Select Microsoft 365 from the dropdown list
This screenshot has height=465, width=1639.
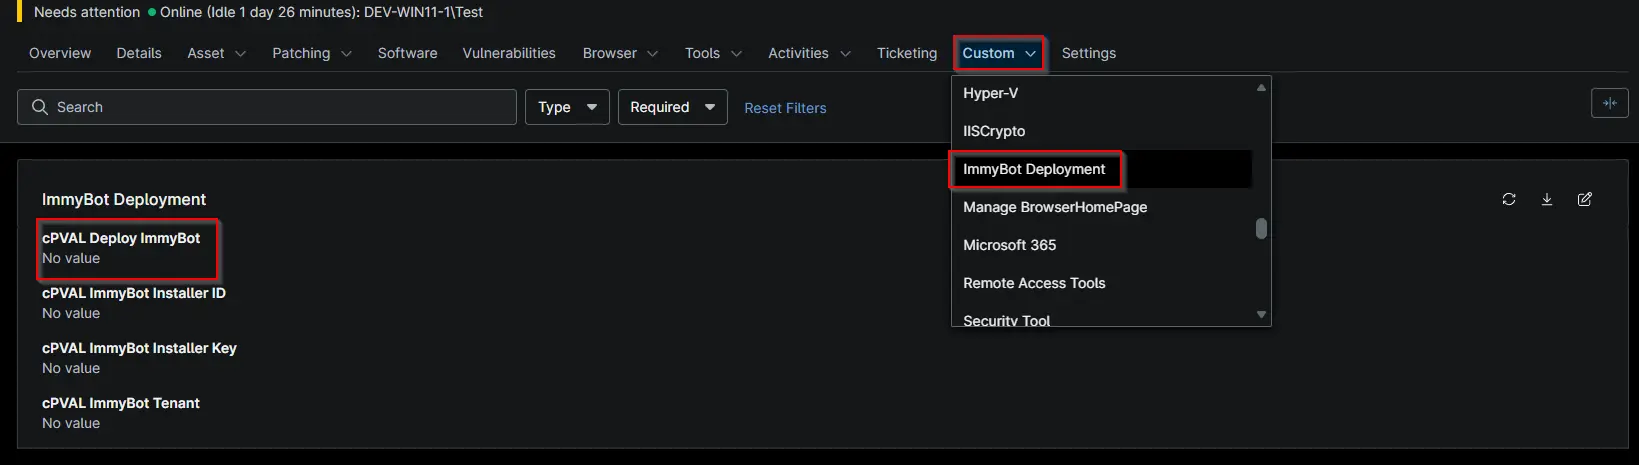click(x=1102, y=245)
